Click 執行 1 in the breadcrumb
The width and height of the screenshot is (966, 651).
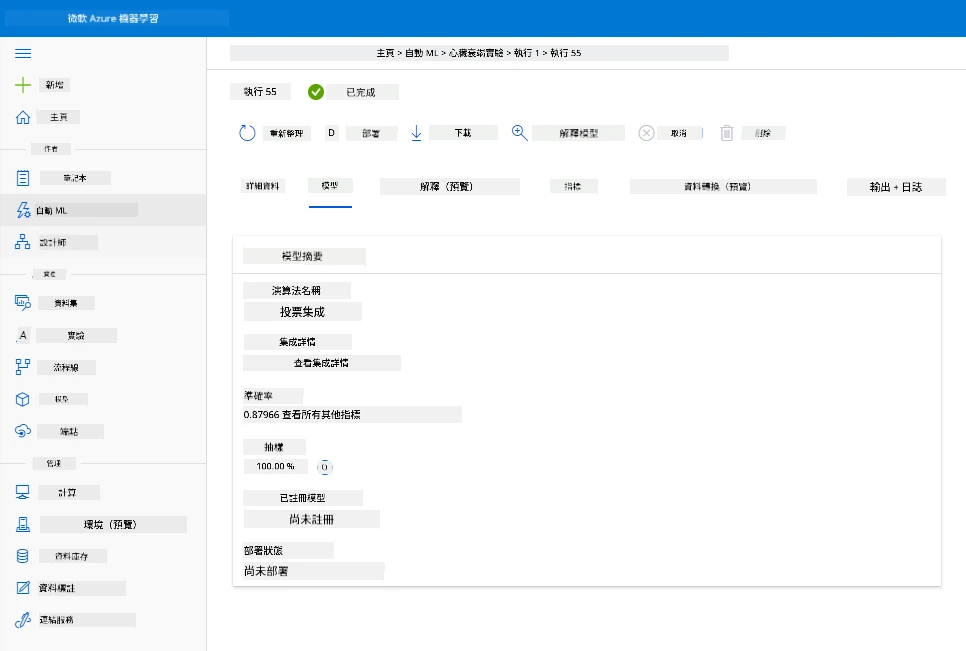[527, 53]
